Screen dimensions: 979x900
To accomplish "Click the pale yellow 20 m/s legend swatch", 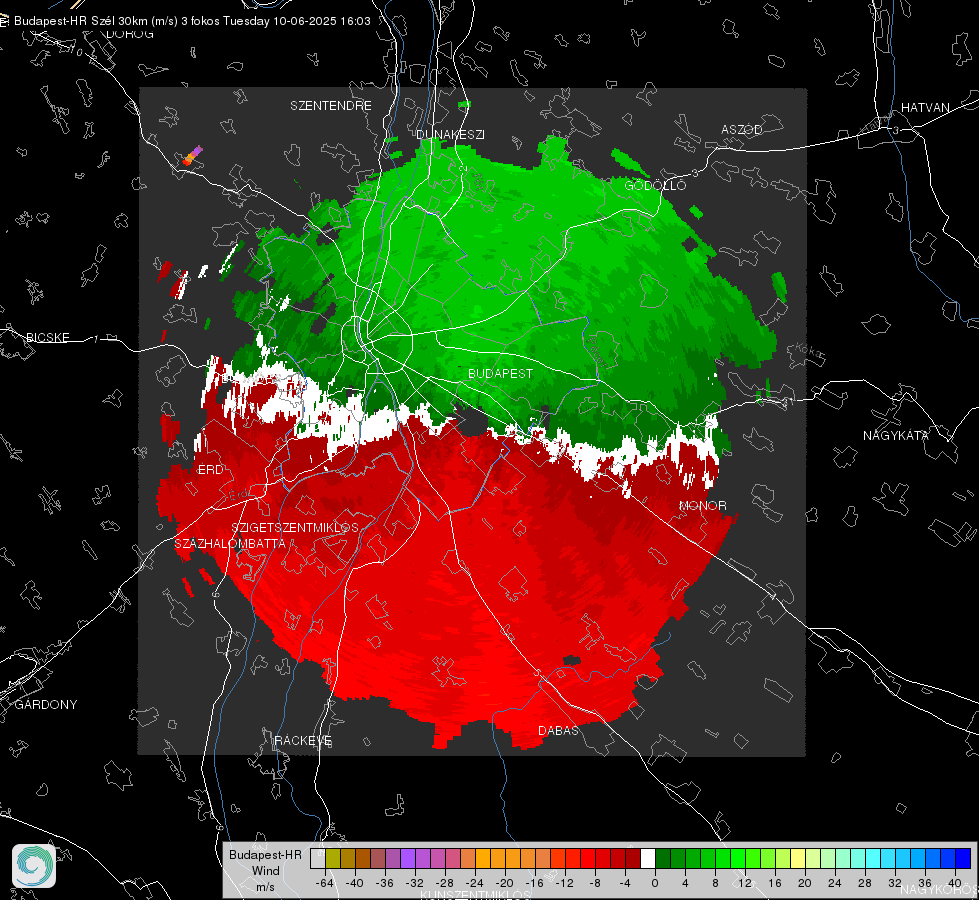I will (x=798, y=858).
